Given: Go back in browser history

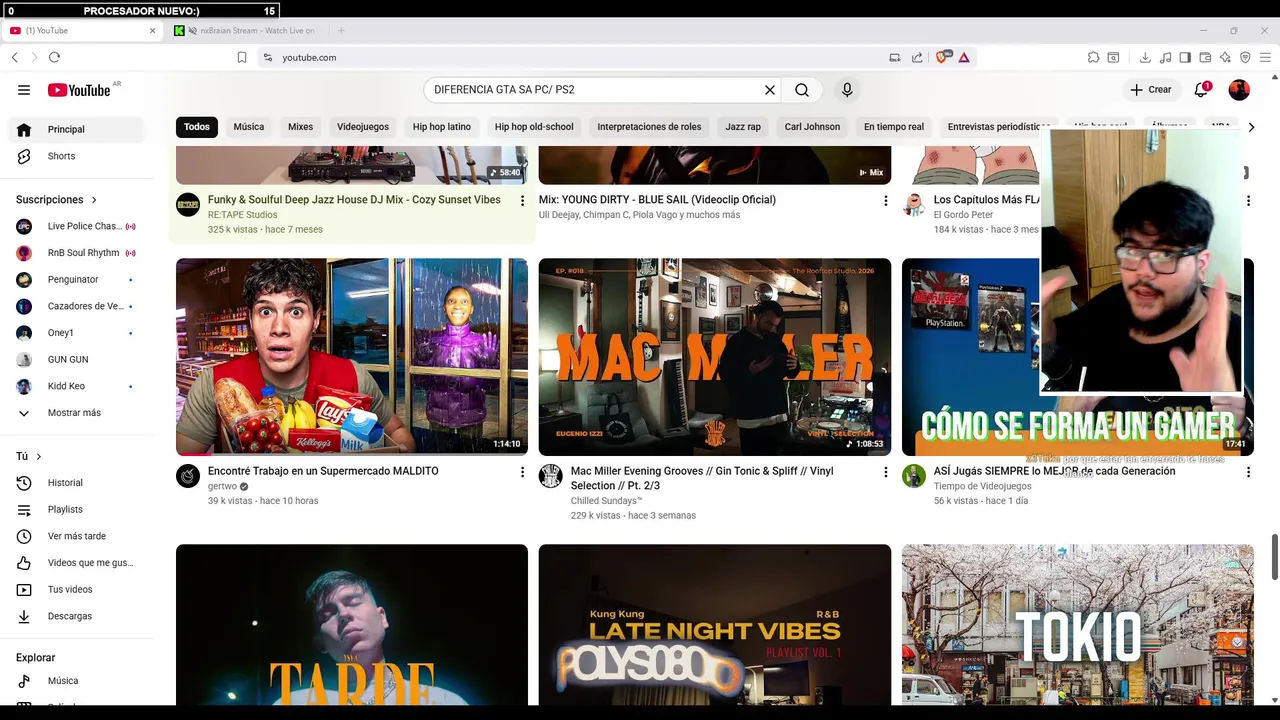Looking at the screenshot, I should [15, 58].
